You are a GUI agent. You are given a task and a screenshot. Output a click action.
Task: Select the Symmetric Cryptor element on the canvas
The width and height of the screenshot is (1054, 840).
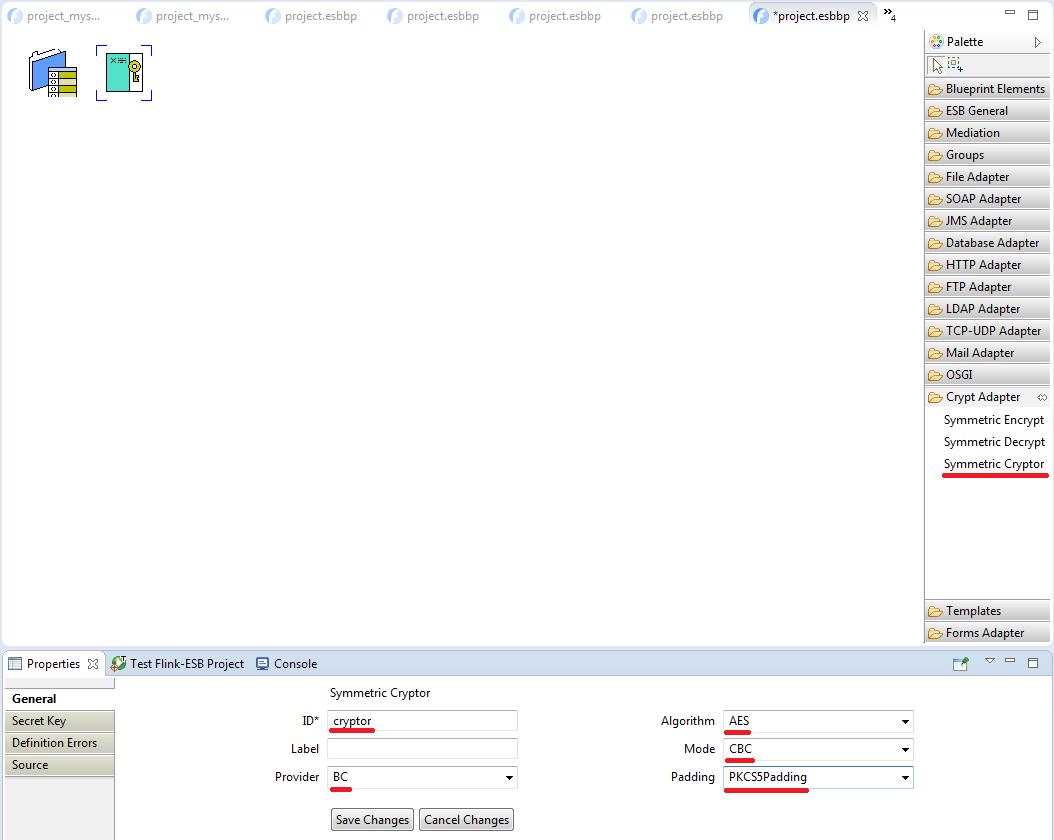tap(124, 73)
